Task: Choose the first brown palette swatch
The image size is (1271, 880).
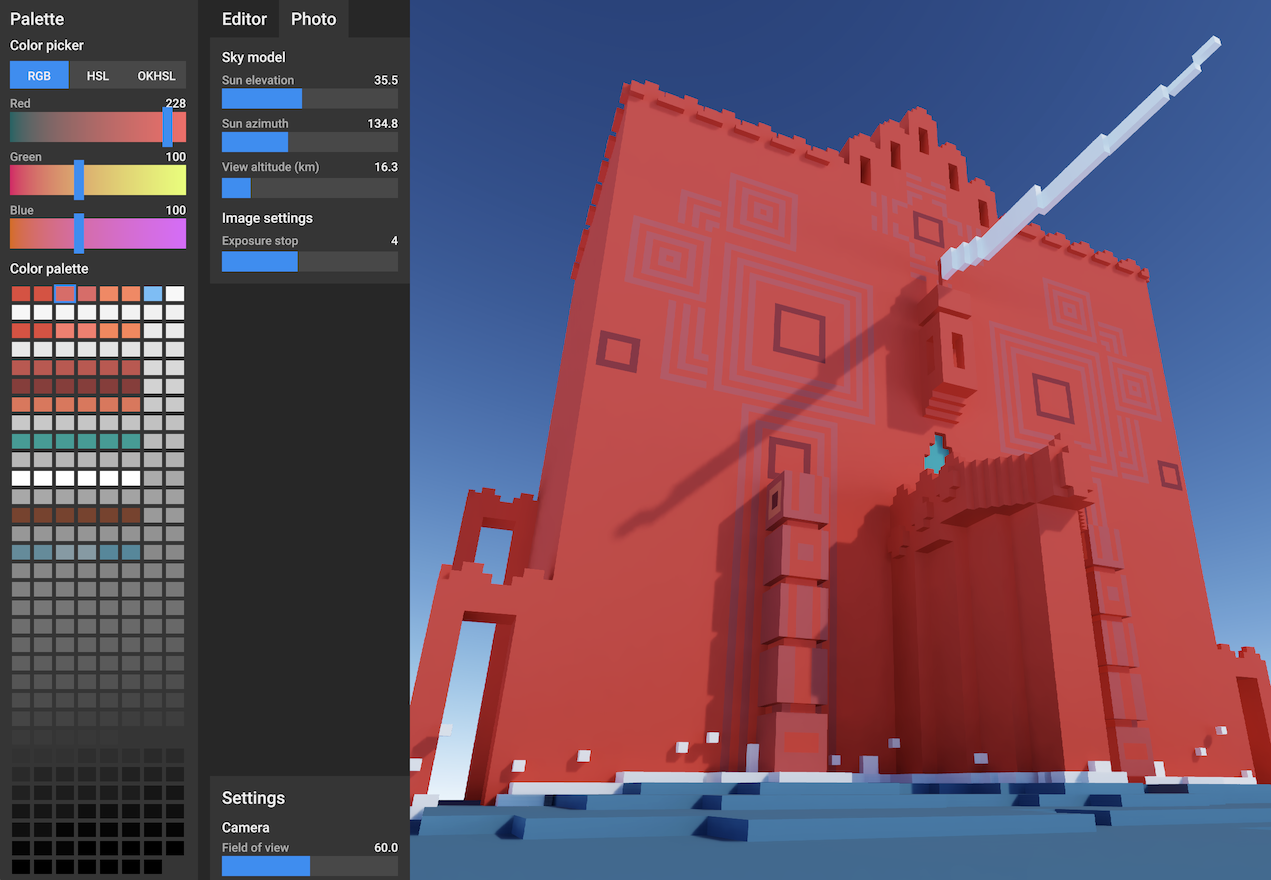Action: [x=21, y=515]
